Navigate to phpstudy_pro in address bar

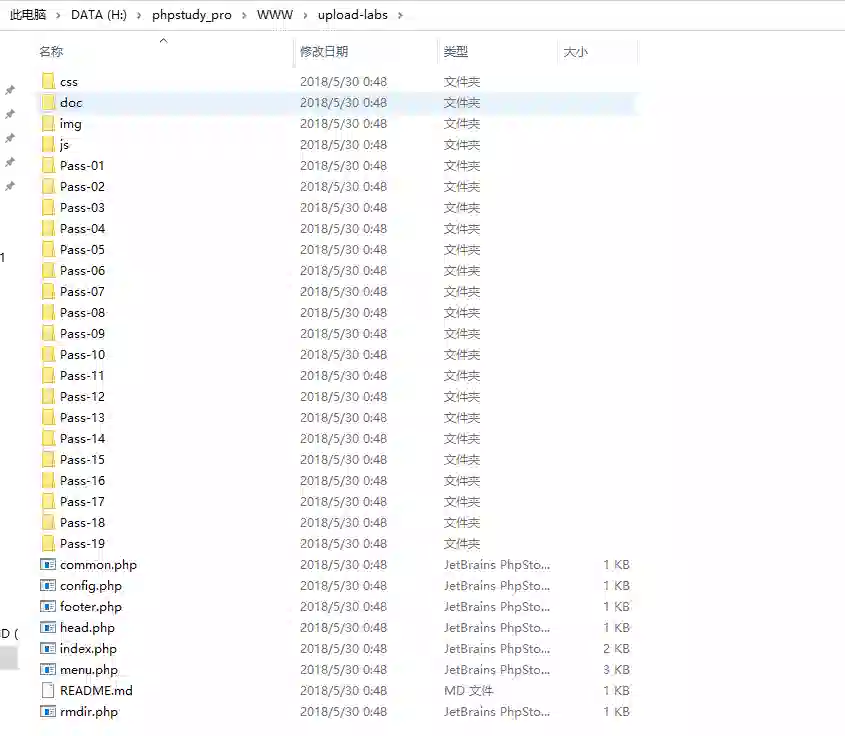click(192, 15)
